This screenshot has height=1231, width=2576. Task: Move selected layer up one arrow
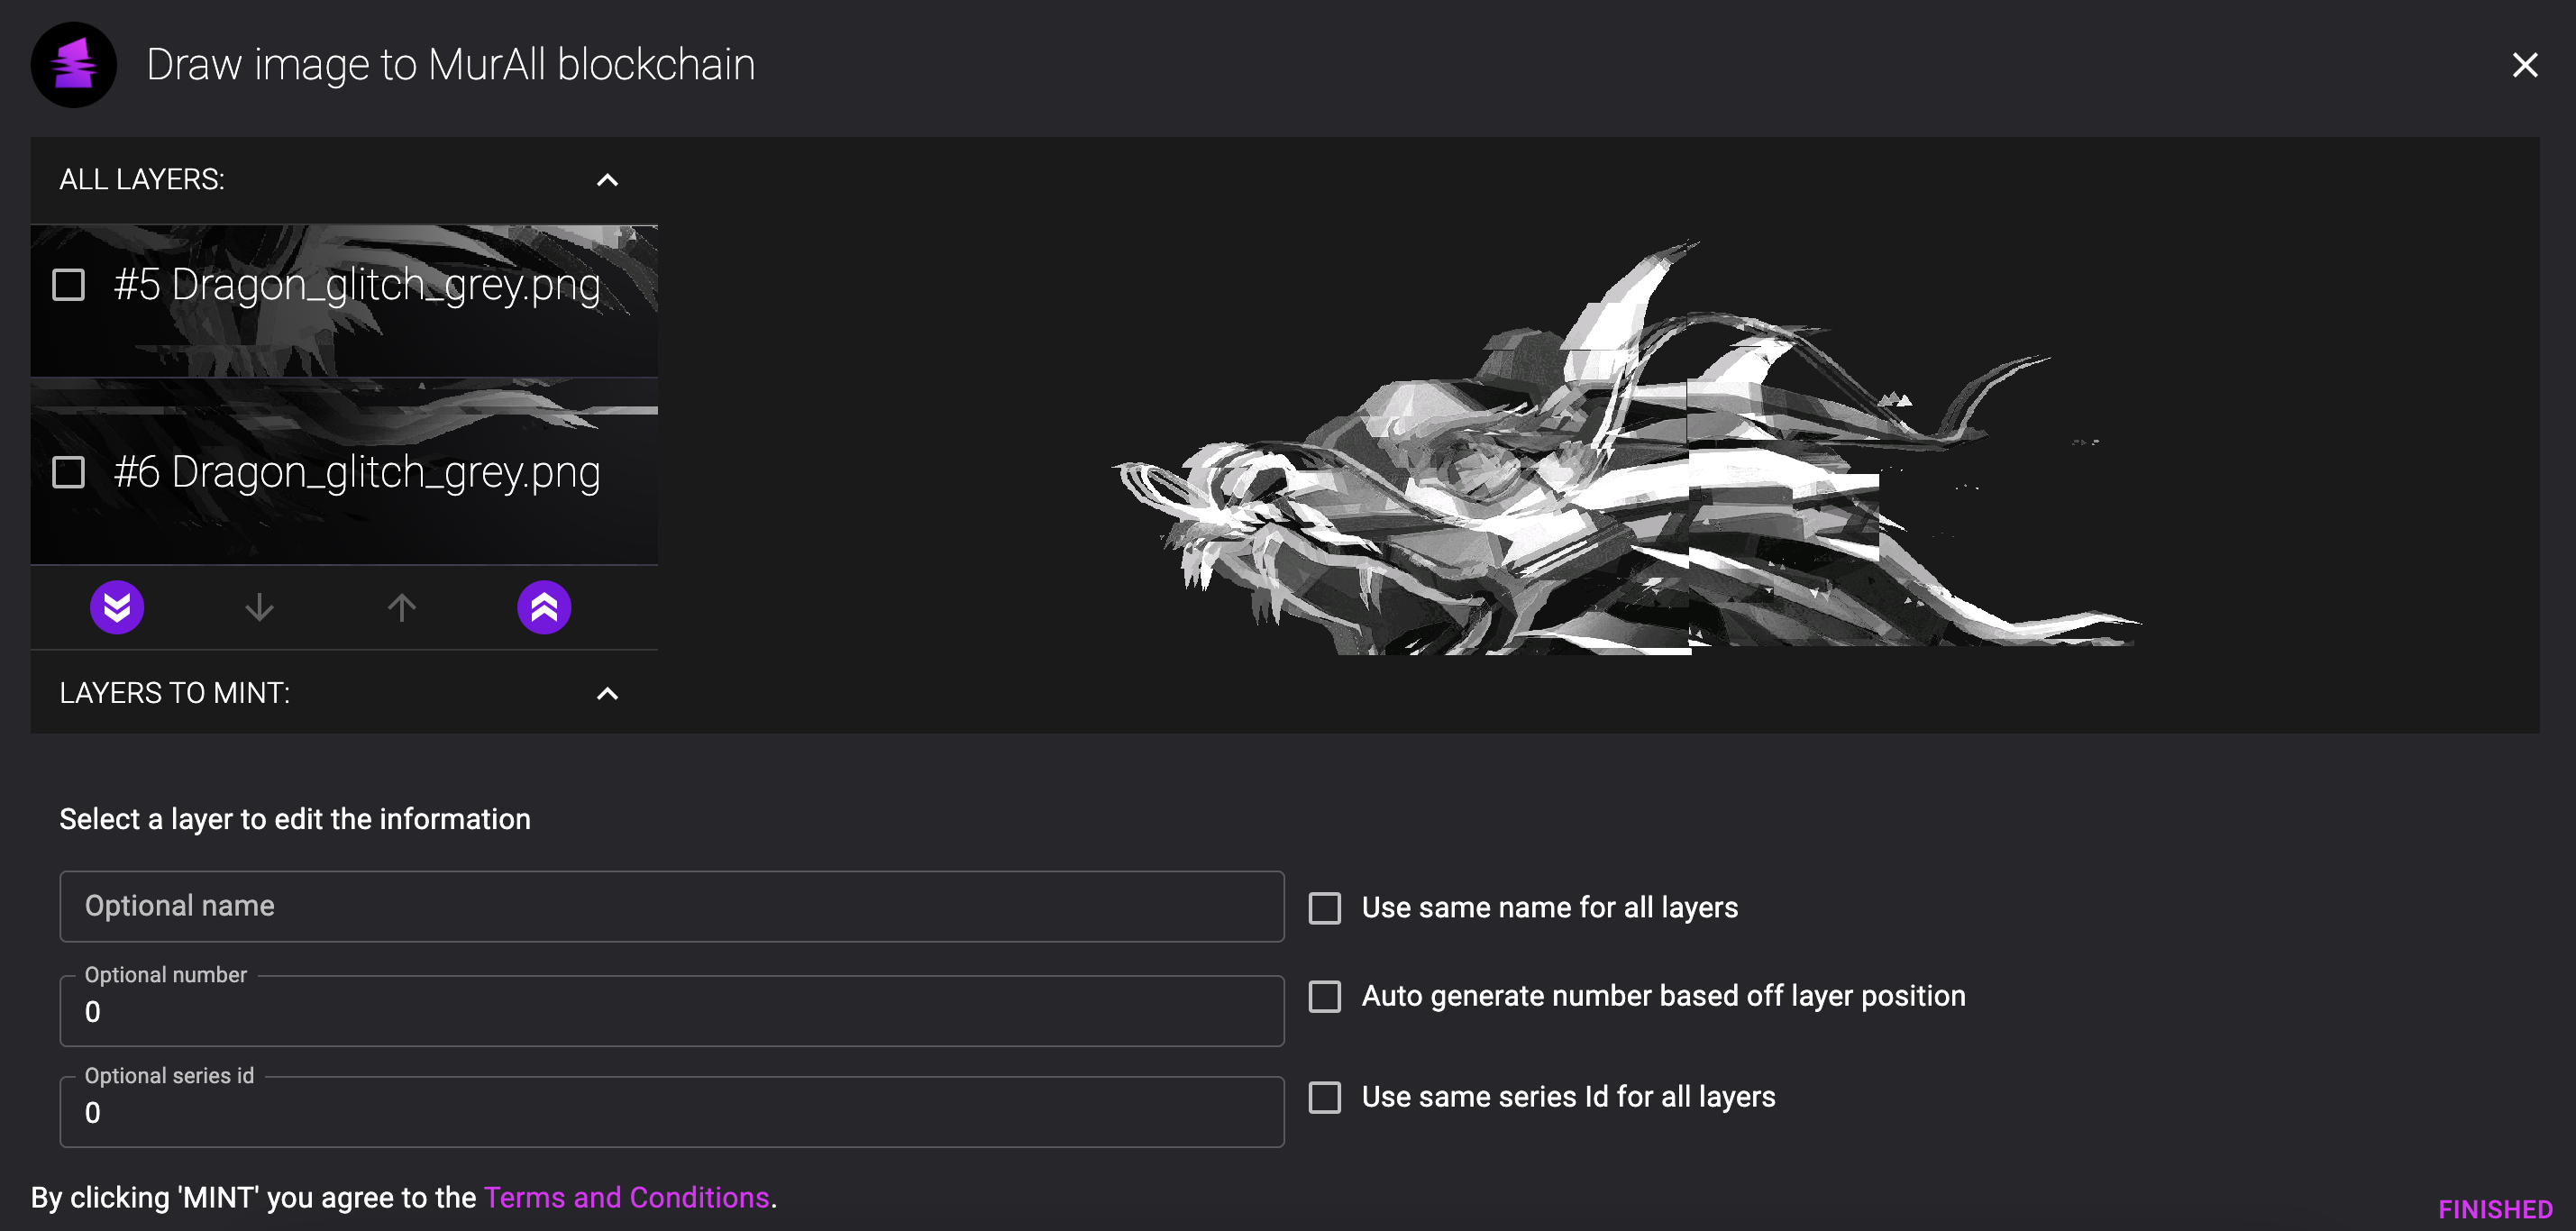[x=402, y=607]
